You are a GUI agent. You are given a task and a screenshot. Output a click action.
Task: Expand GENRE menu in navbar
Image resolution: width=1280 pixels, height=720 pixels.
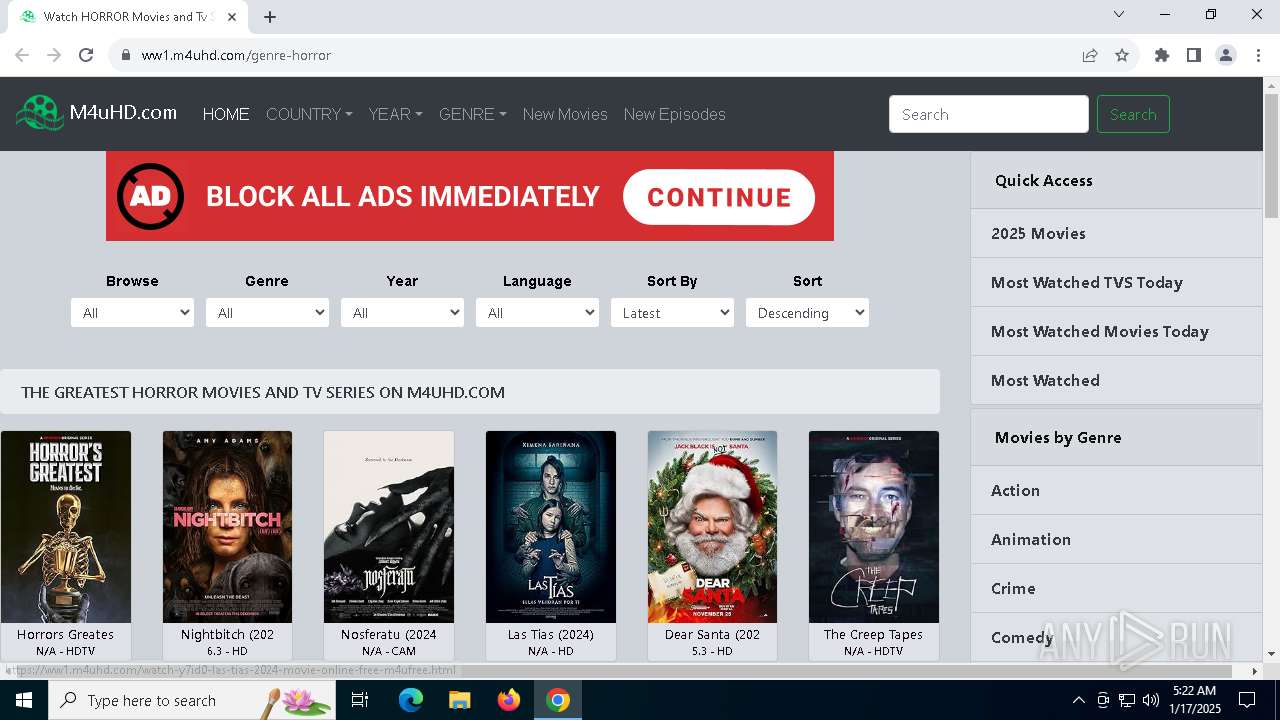473,114
